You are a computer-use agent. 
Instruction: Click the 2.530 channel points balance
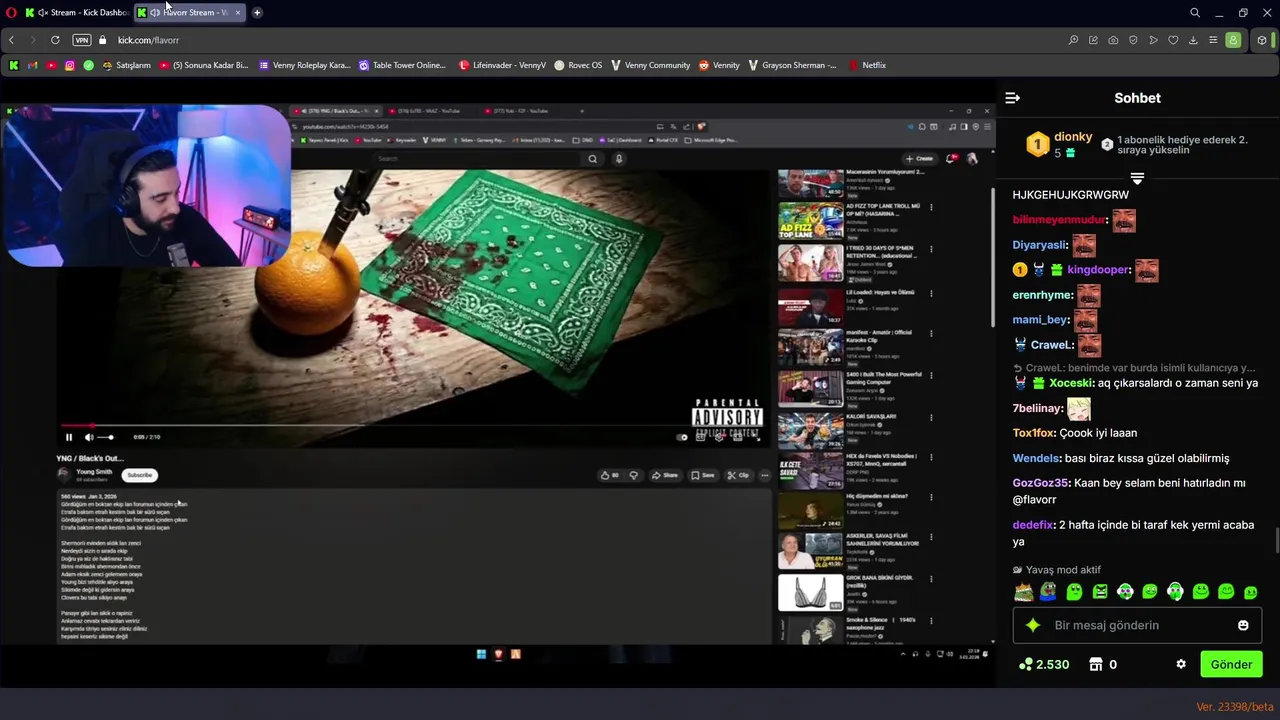tap(1044, 664)
